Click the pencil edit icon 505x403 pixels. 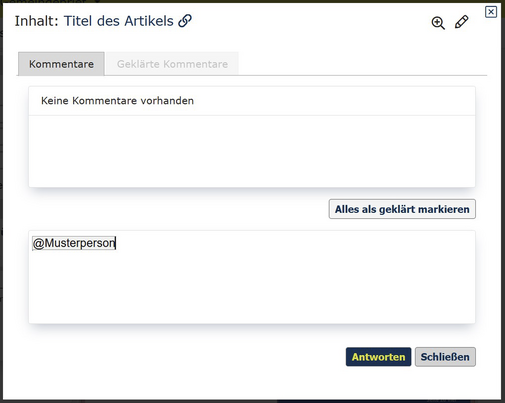(x=462, y=22)
